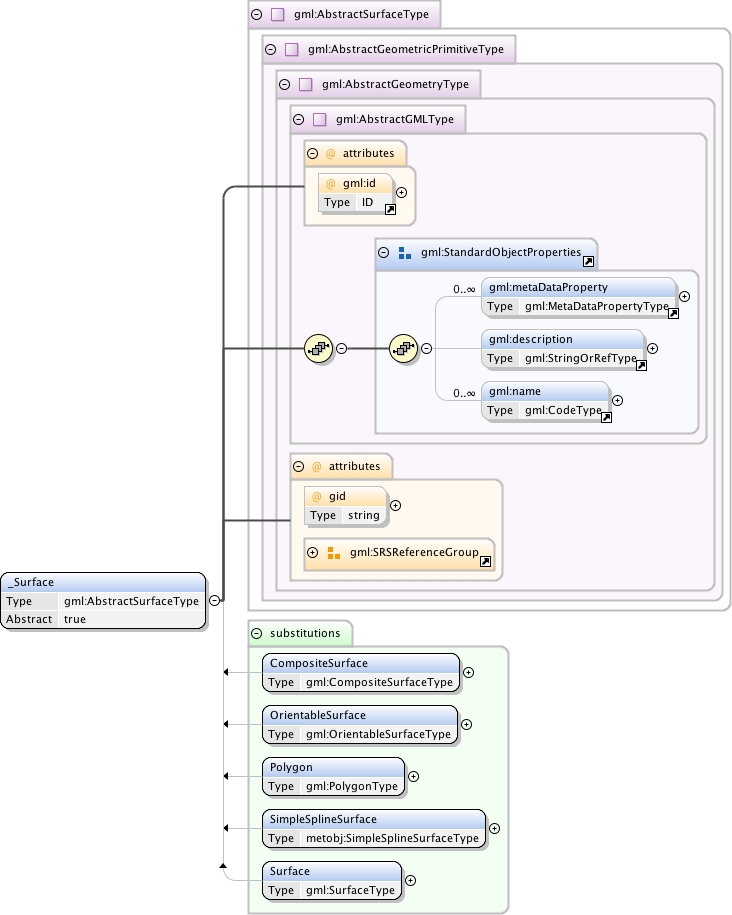
Task: Select the SimpleSplineSurface element box
Action: pos(374,828)
